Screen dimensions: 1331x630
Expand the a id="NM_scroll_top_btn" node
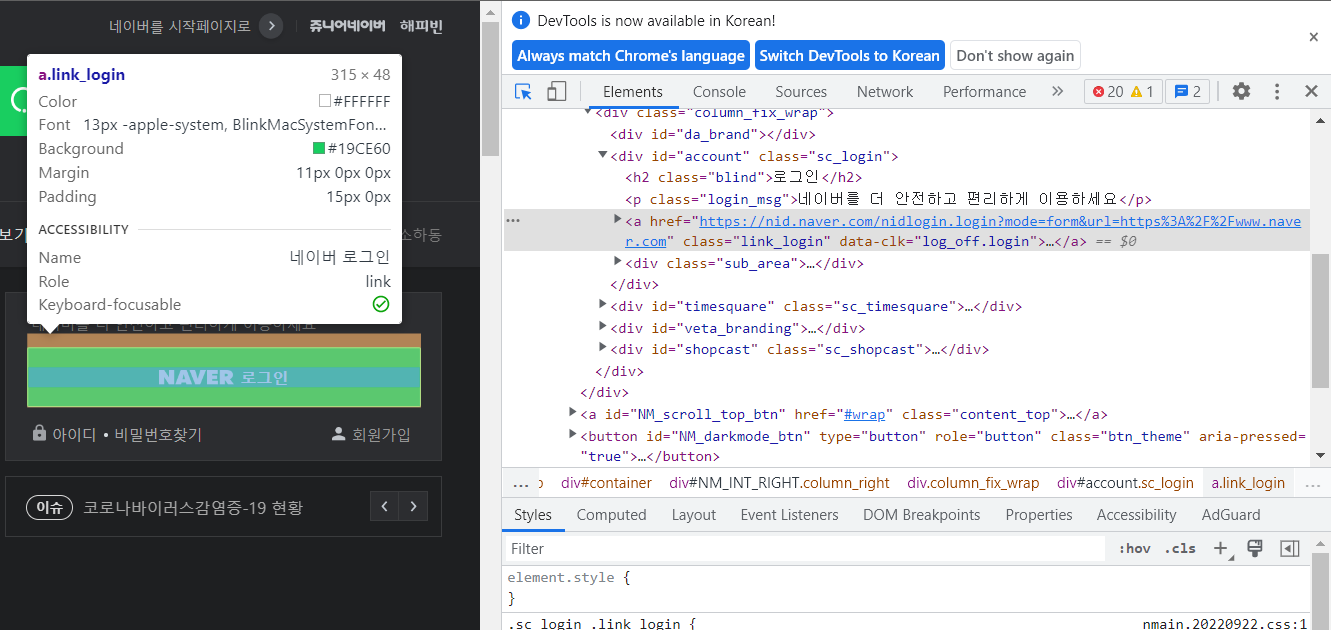573,412
